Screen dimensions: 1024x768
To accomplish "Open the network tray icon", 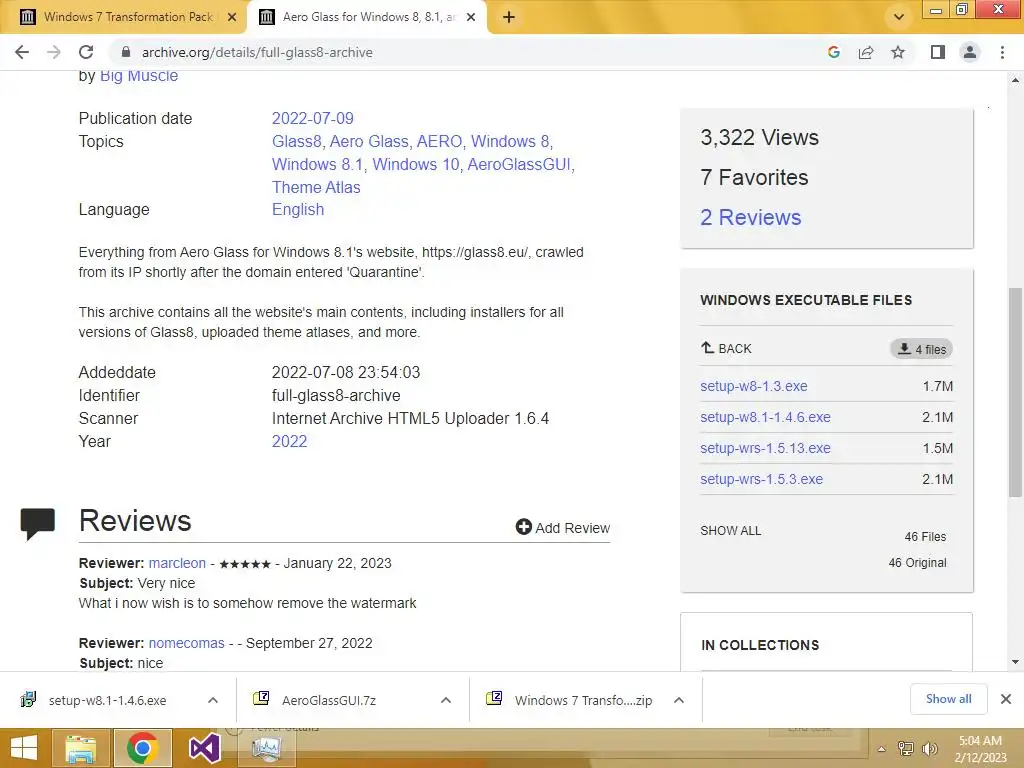I will 906,749.
